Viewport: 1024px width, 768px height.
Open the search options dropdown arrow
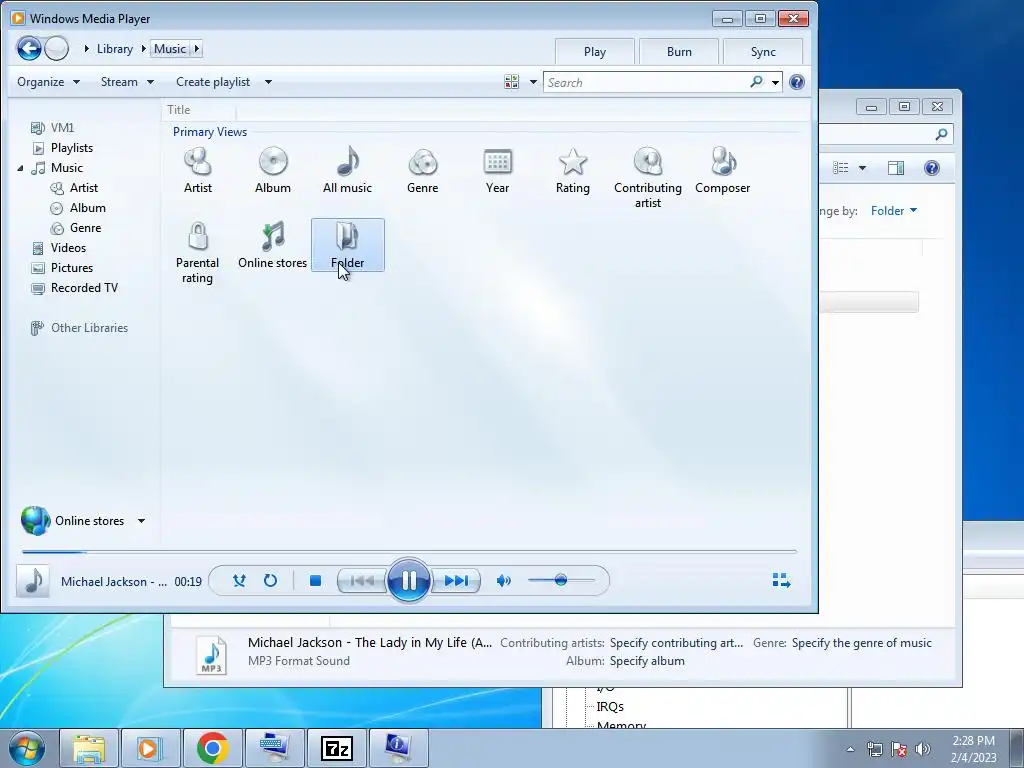pyautogui.click(x=775, y=83)
